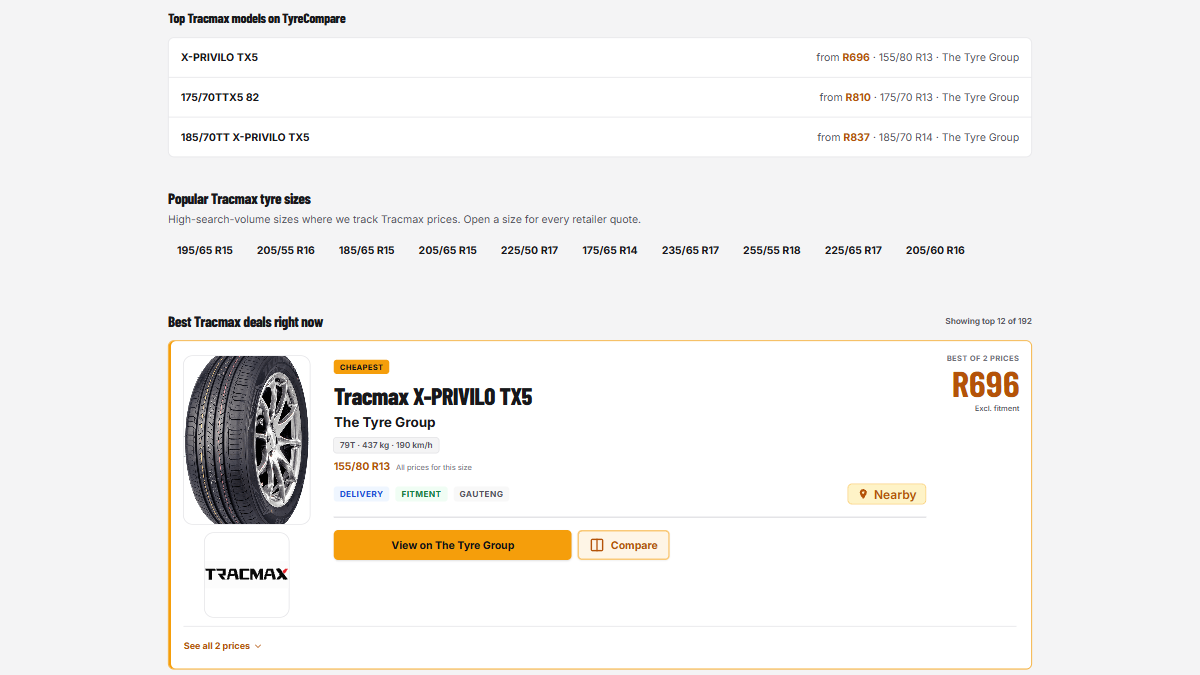Expand See all 2 prices
The height and width of the screenshot is (675, 1200).
click(x=222, y=646)
